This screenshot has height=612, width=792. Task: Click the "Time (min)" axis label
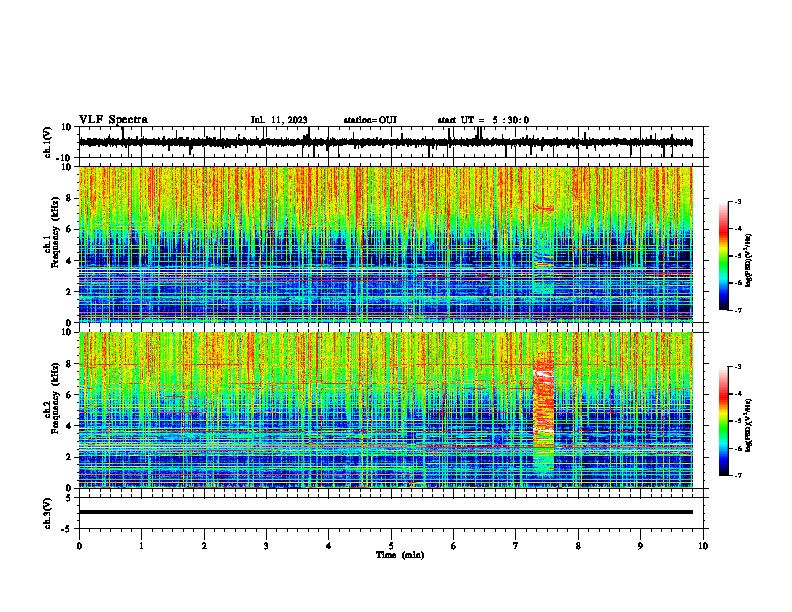point(400,555)
